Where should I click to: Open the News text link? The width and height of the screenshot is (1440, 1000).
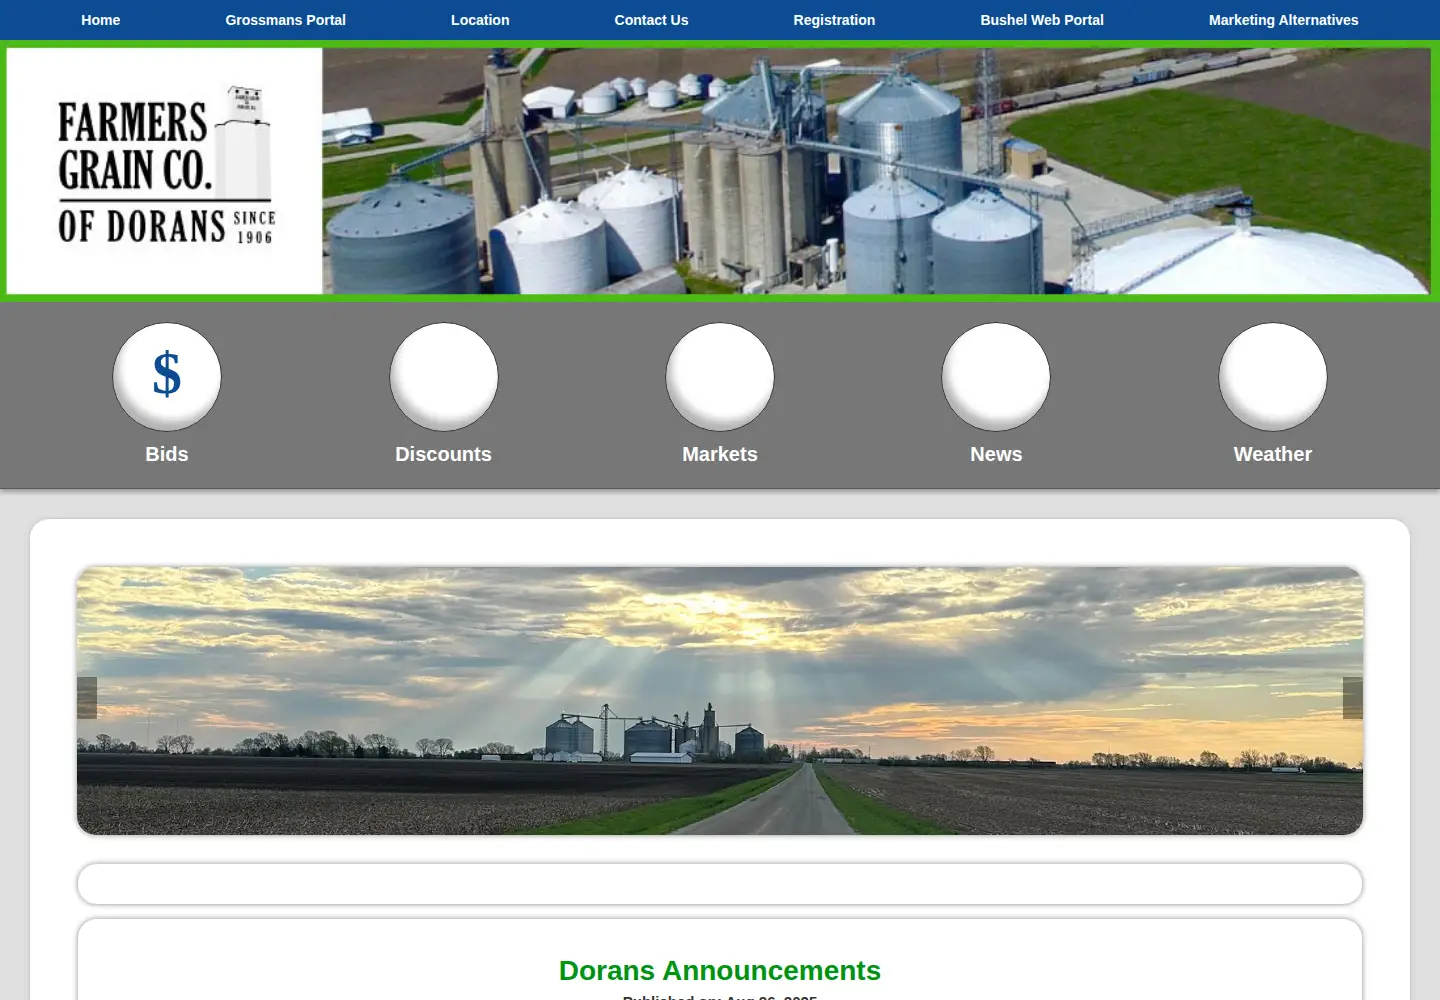coord(996,454)
